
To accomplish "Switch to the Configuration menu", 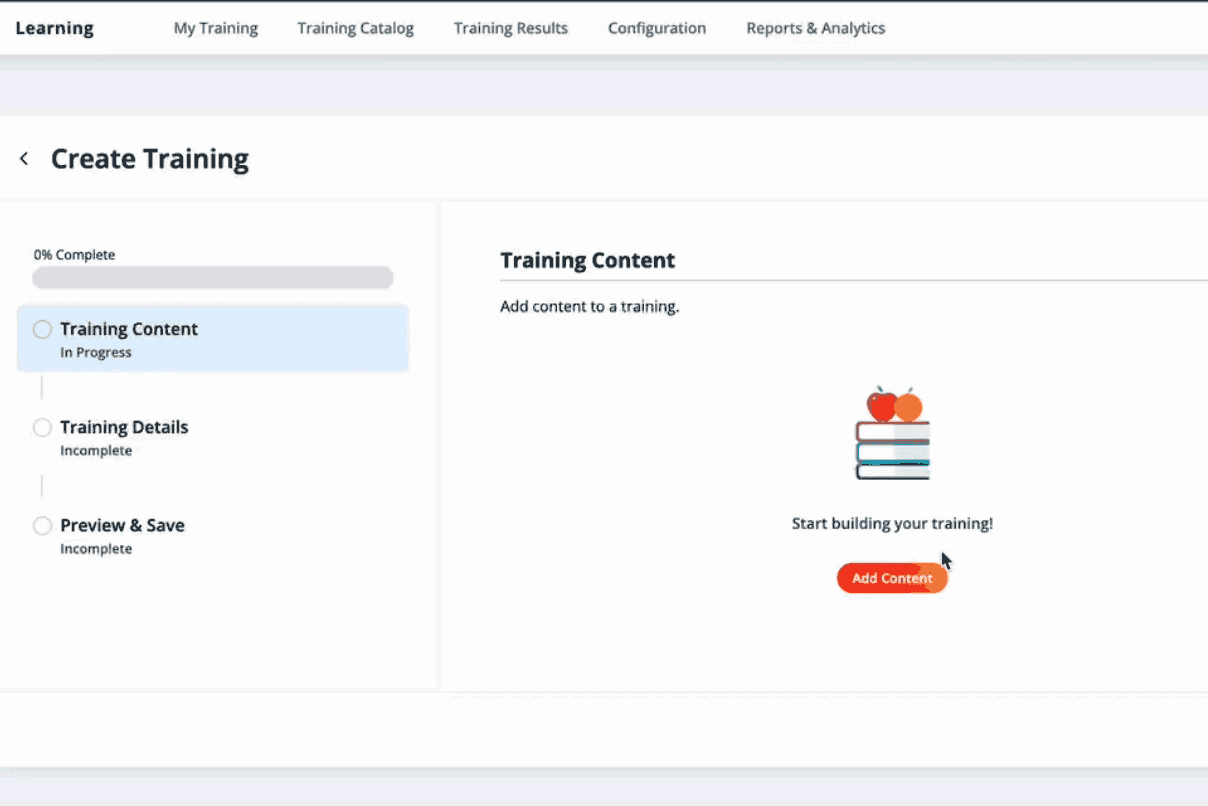I will click(x=656, y=28).
